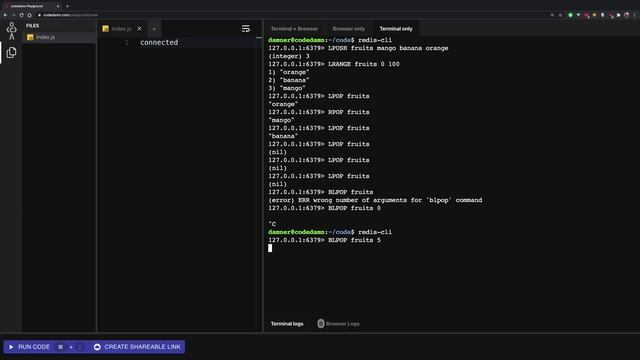Click the Browser Logs count badge

point(321,324)
